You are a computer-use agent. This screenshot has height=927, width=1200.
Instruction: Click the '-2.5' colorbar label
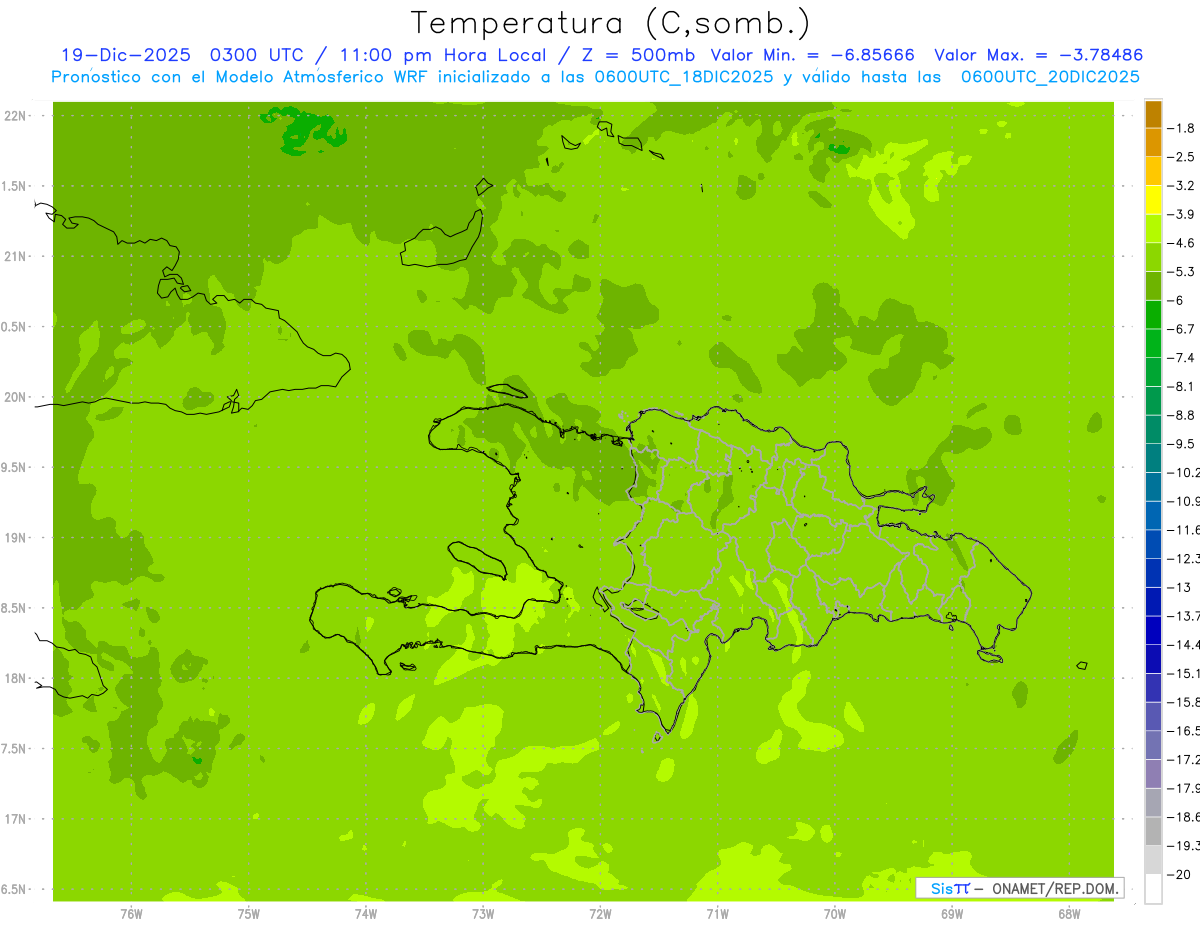click(1181, 157)
